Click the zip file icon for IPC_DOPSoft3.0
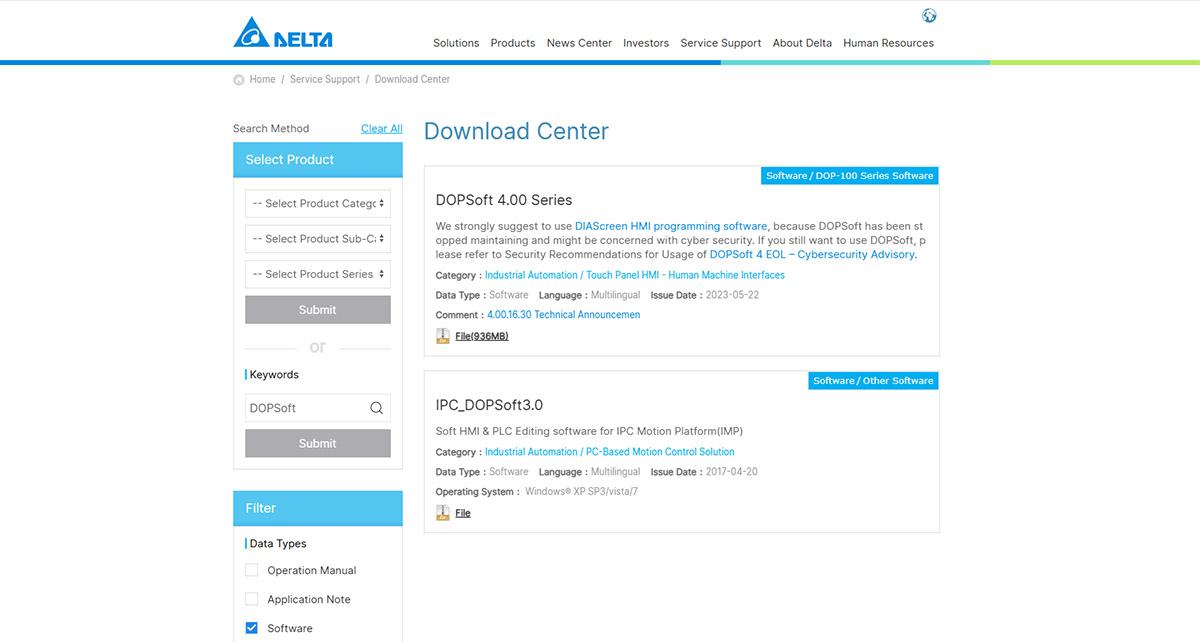1200x642 pixels. pyautogui.click(x=443, y=513)
